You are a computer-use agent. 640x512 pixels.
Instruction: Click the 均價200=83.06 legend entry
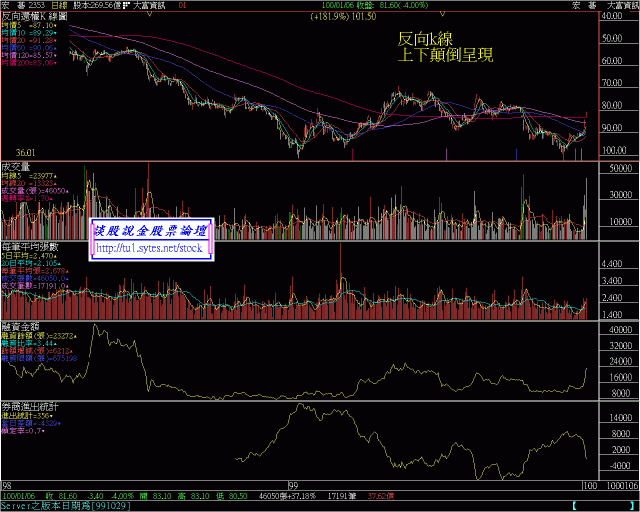tap(29, 63)
